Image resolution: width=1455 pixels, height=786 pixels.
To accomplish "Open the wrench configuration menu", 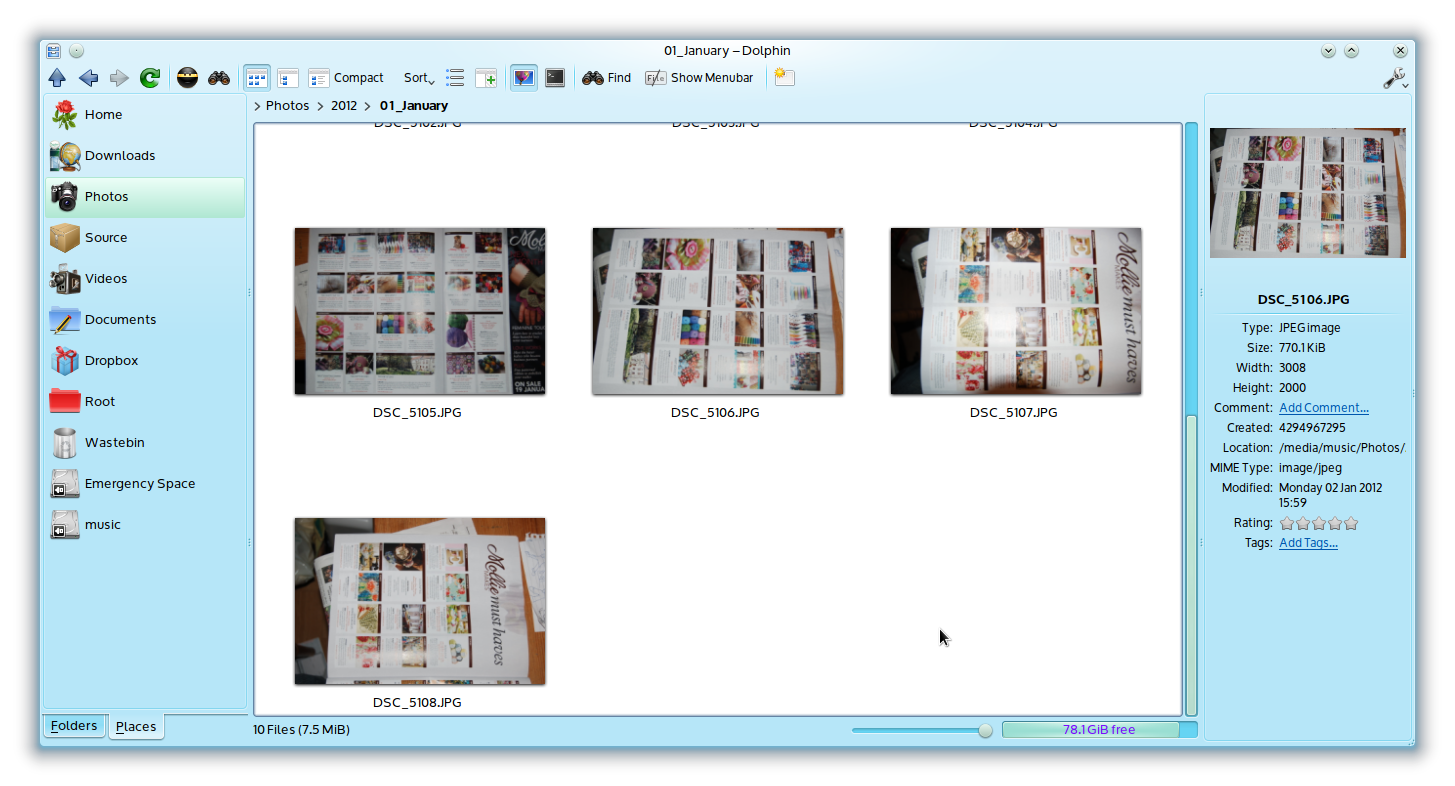I will [1395, 78].
